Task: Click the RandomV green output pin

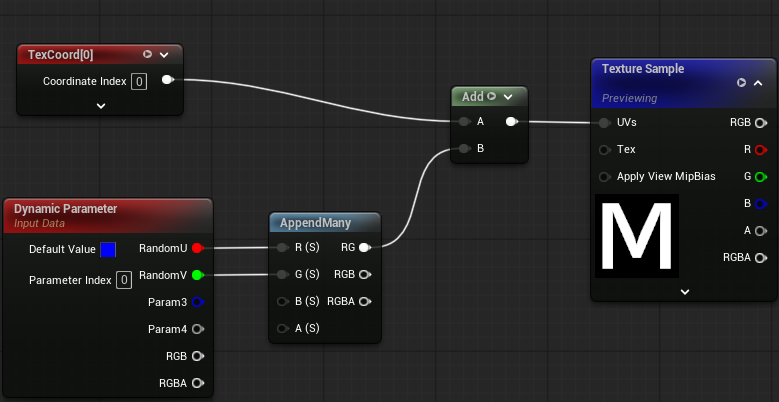Action: click(x=197, y=275)
